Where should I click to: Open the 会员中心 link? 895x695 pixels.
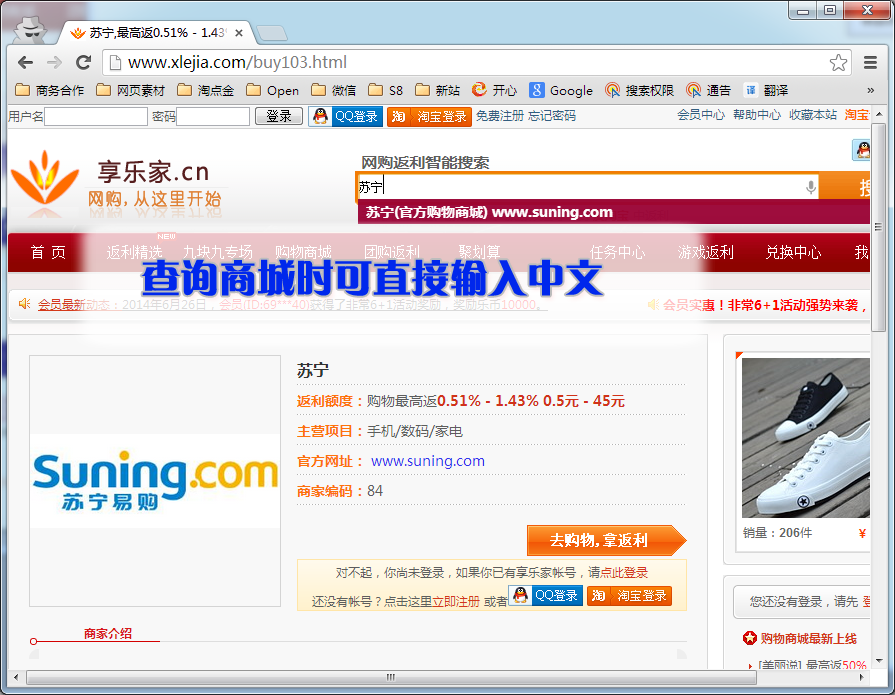pyautogui.click(x=701, y=115)
